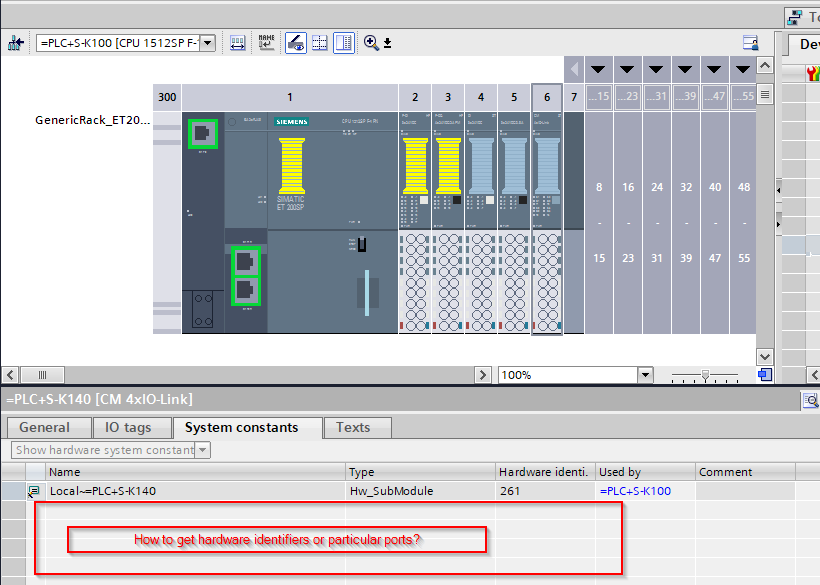Image resolution: width=820 pixels, height=585 pixels.
Task: Toggle the device overview pane button
Action: coord(344,43)
